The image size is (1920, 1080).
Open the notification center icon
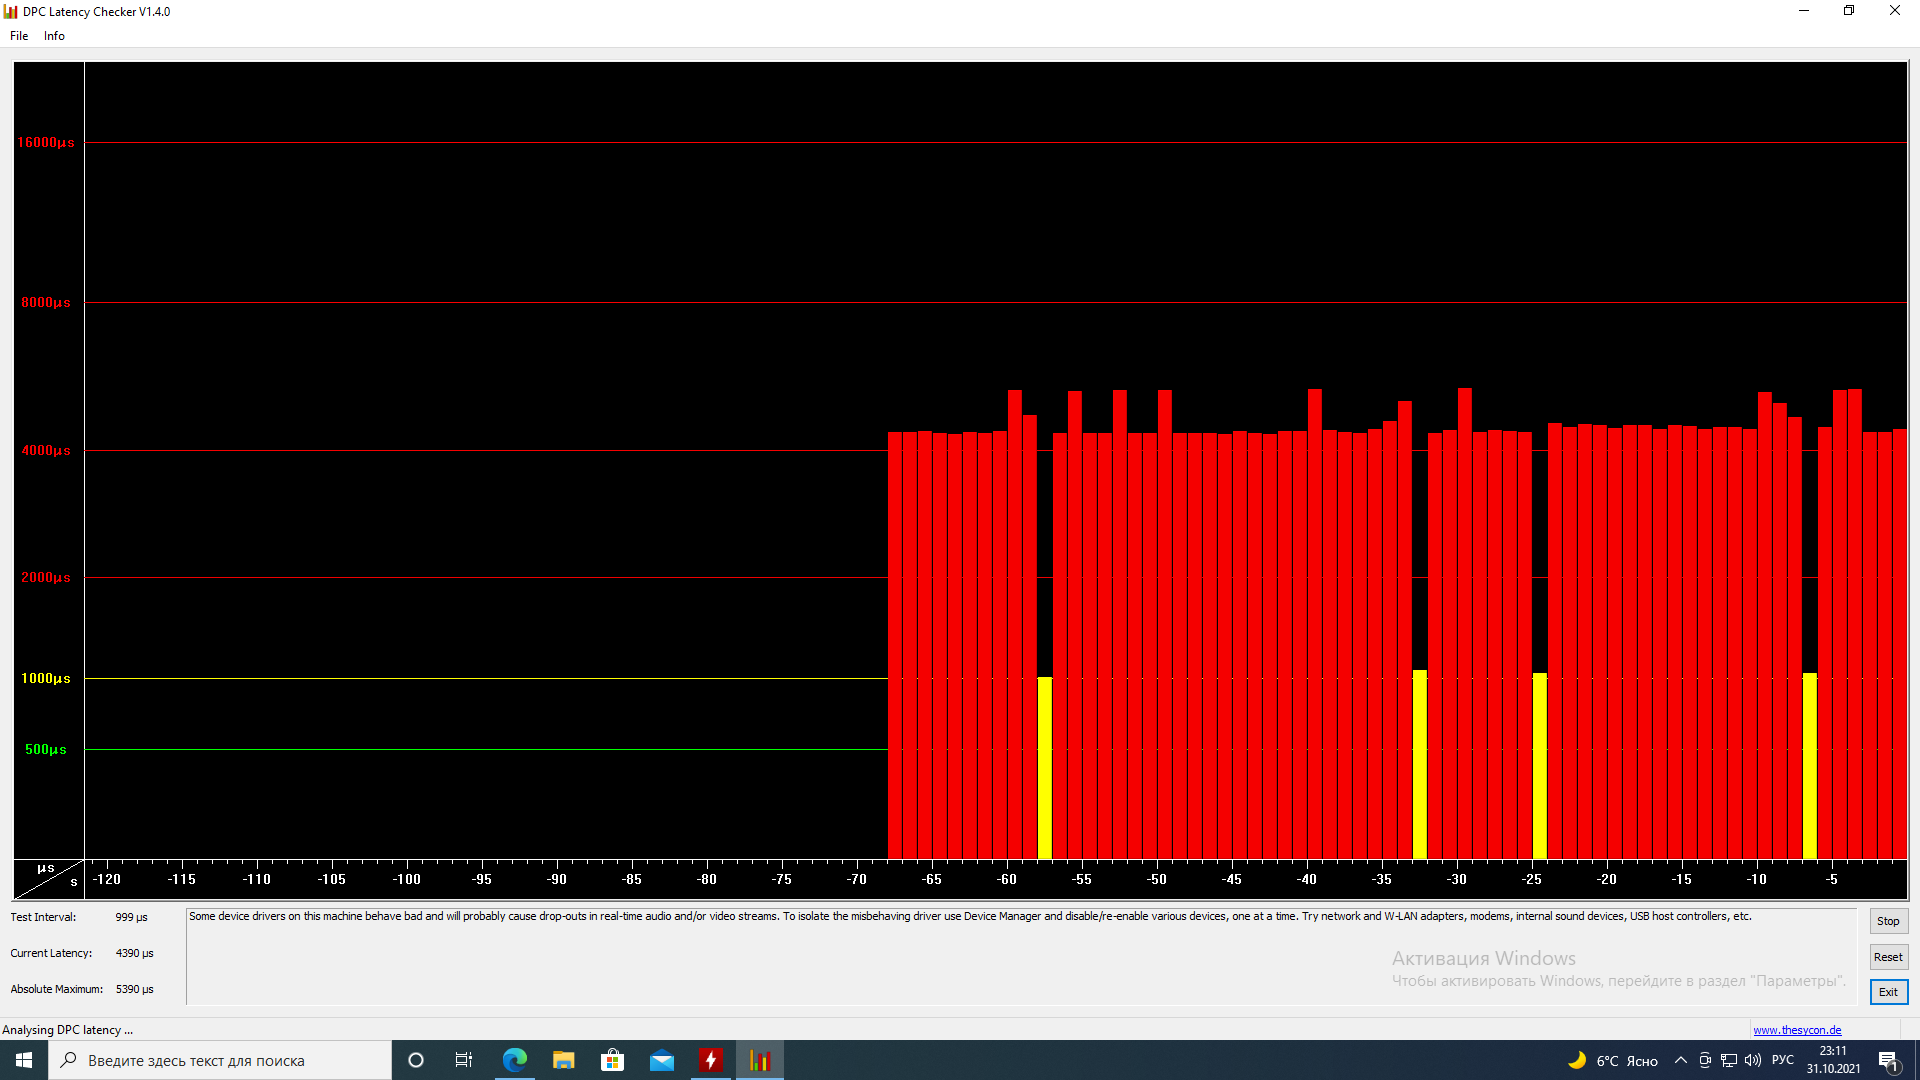click(1888, 1060)
